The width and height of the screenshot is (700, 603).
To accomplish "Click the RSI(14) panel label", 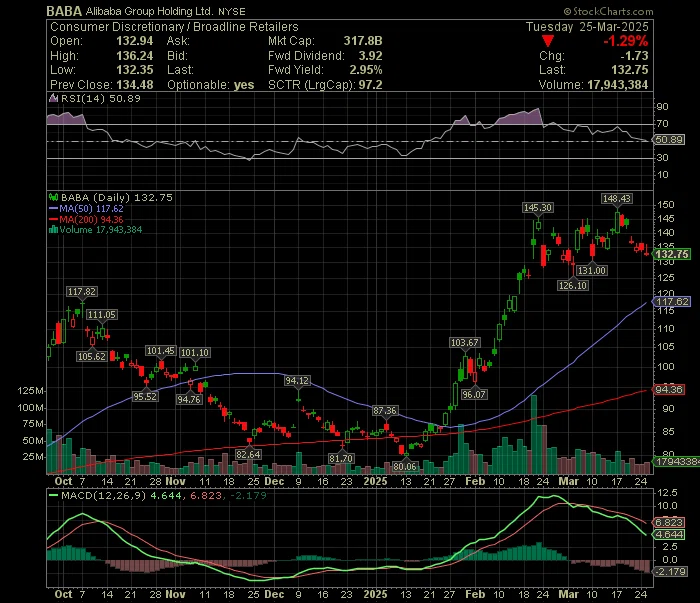I will point(100,98).
